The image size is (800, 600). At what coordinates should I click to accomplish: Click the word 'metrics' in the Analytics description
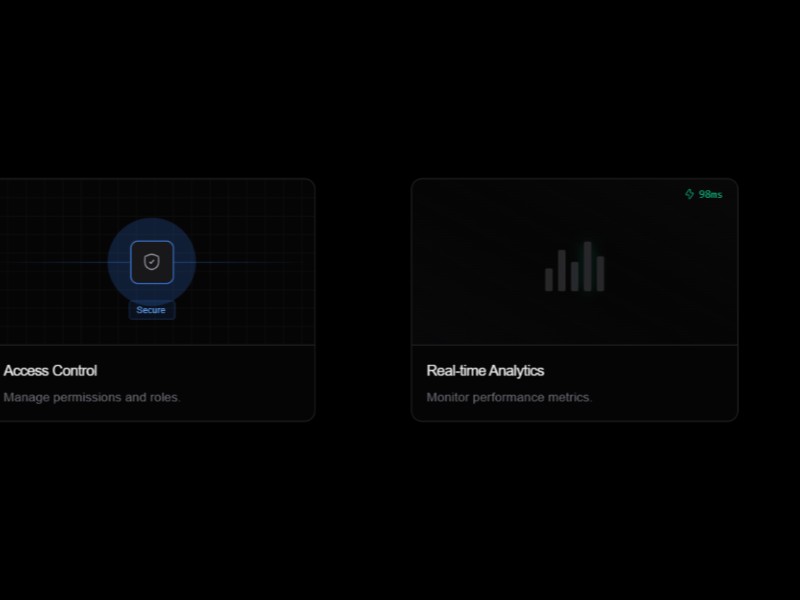[x=570, y=397]
